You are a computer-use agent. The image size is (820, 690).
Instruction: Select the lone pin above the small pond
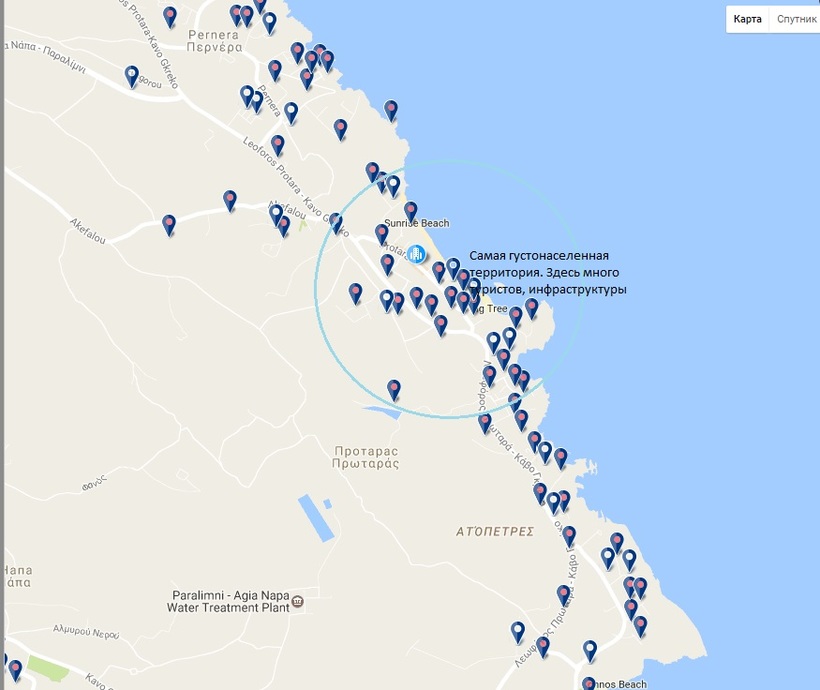click(394, 388)
